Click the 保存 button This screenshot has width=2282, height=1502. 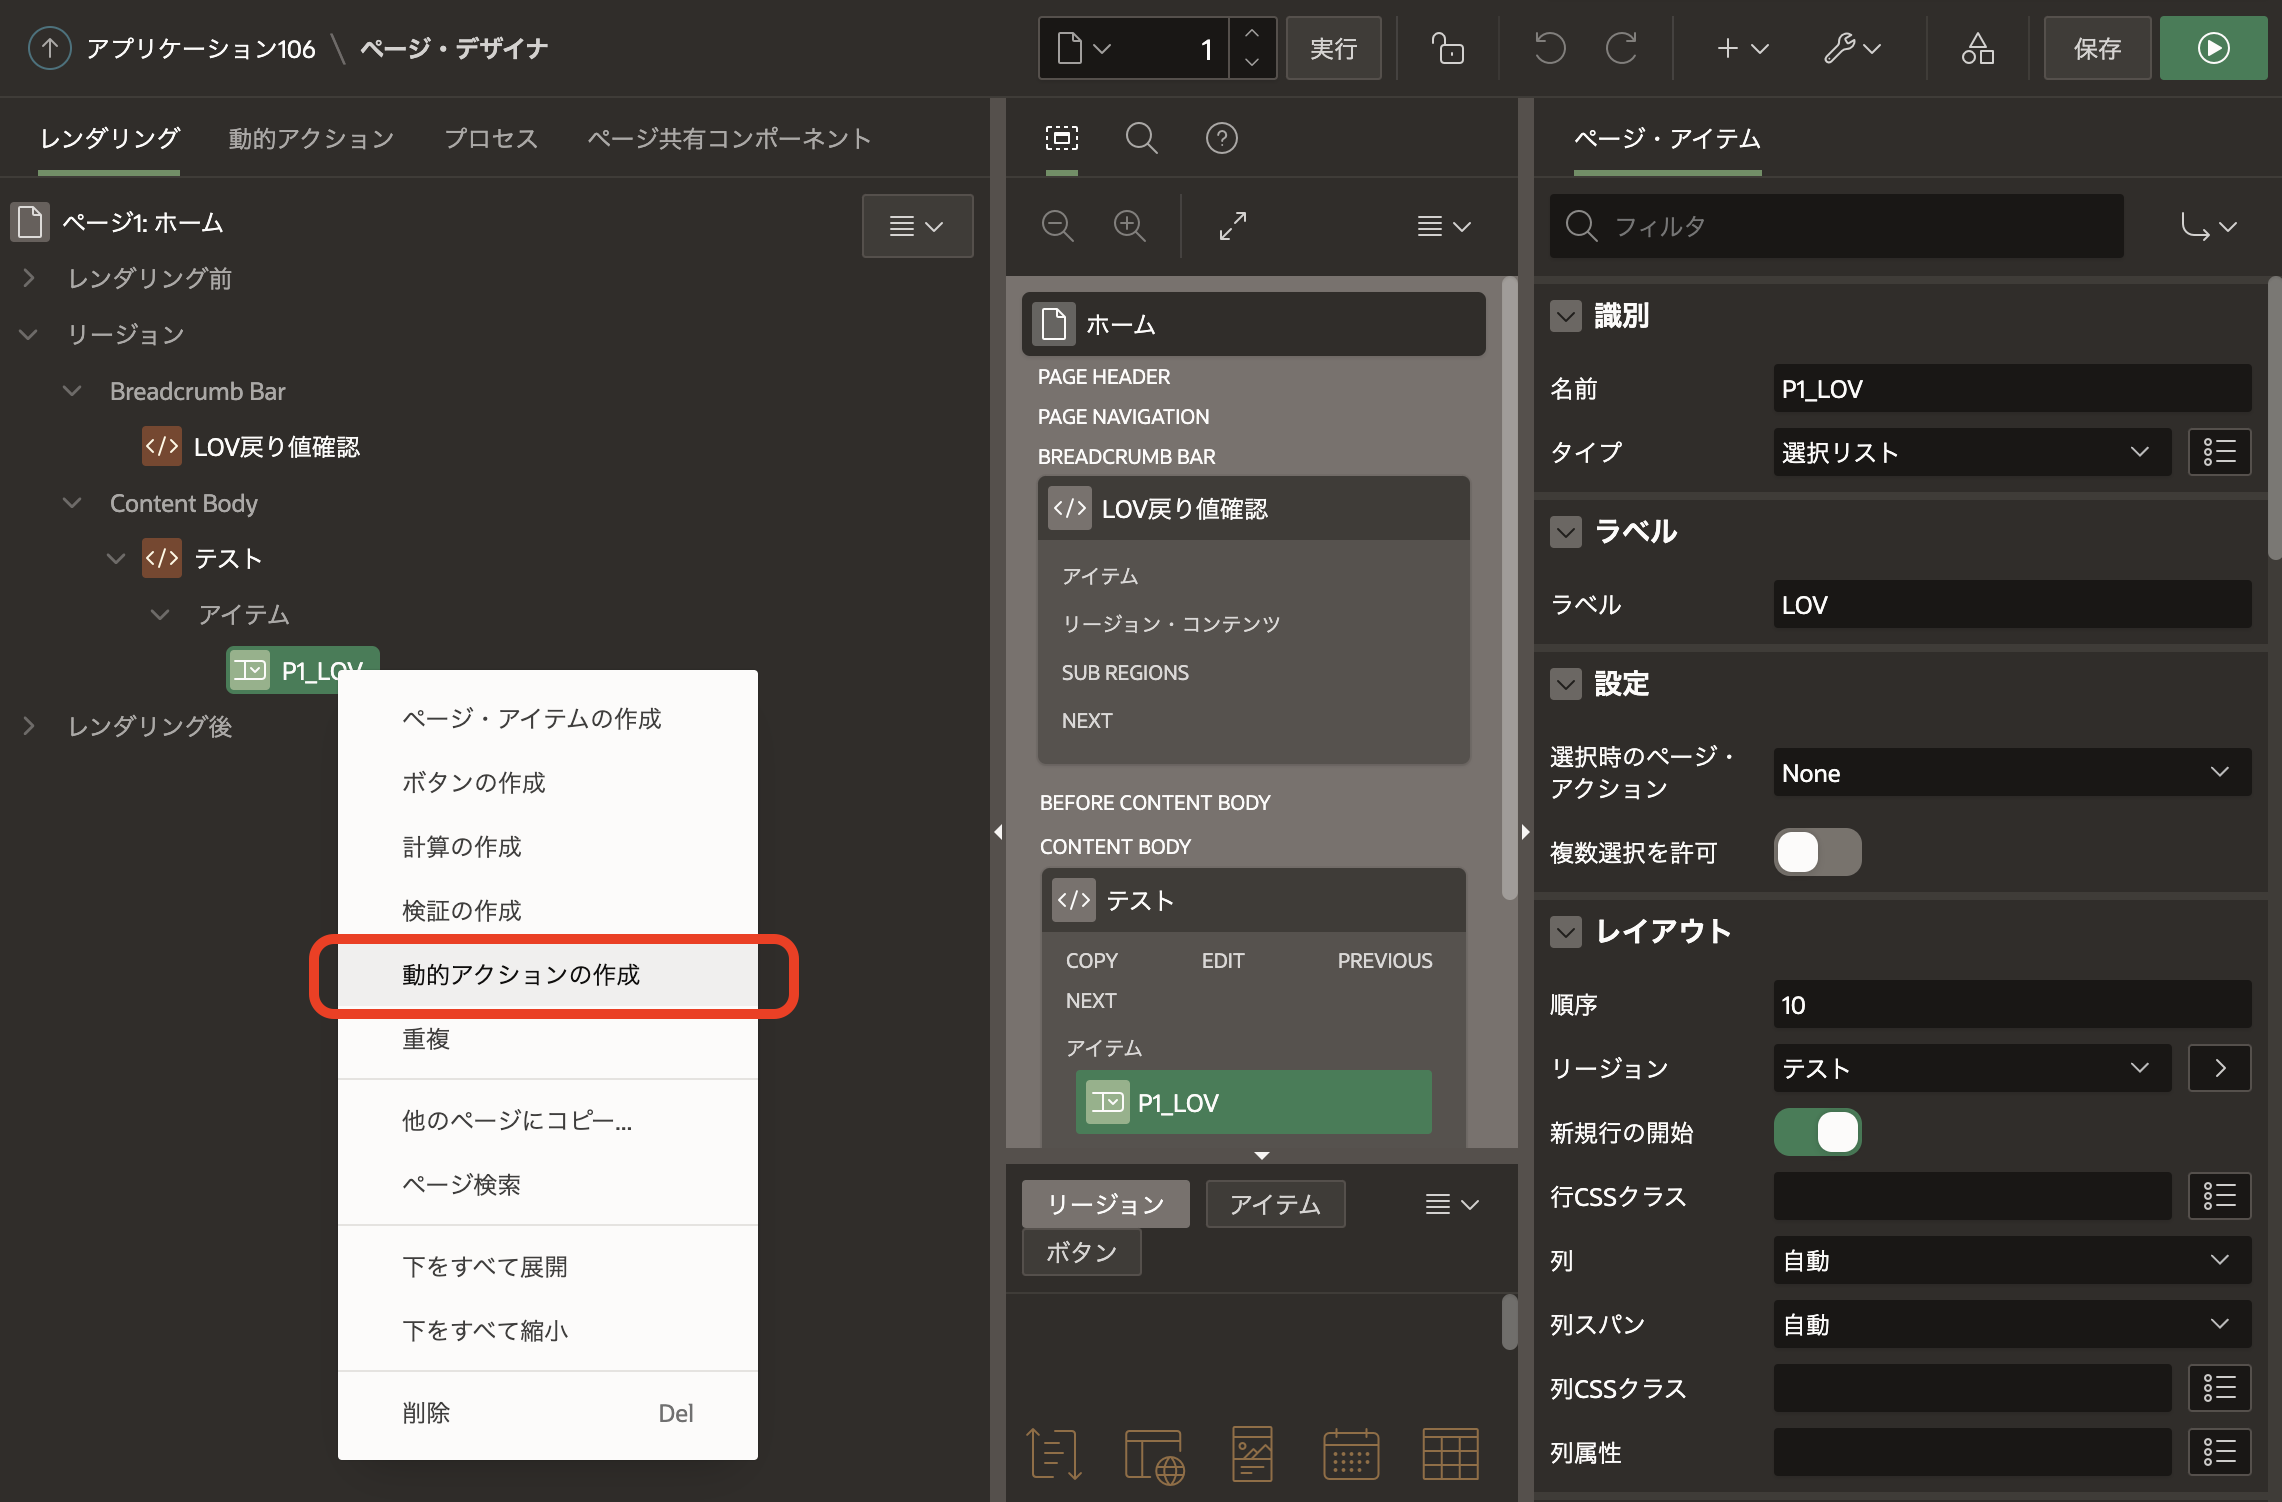tap(2097, 48)
